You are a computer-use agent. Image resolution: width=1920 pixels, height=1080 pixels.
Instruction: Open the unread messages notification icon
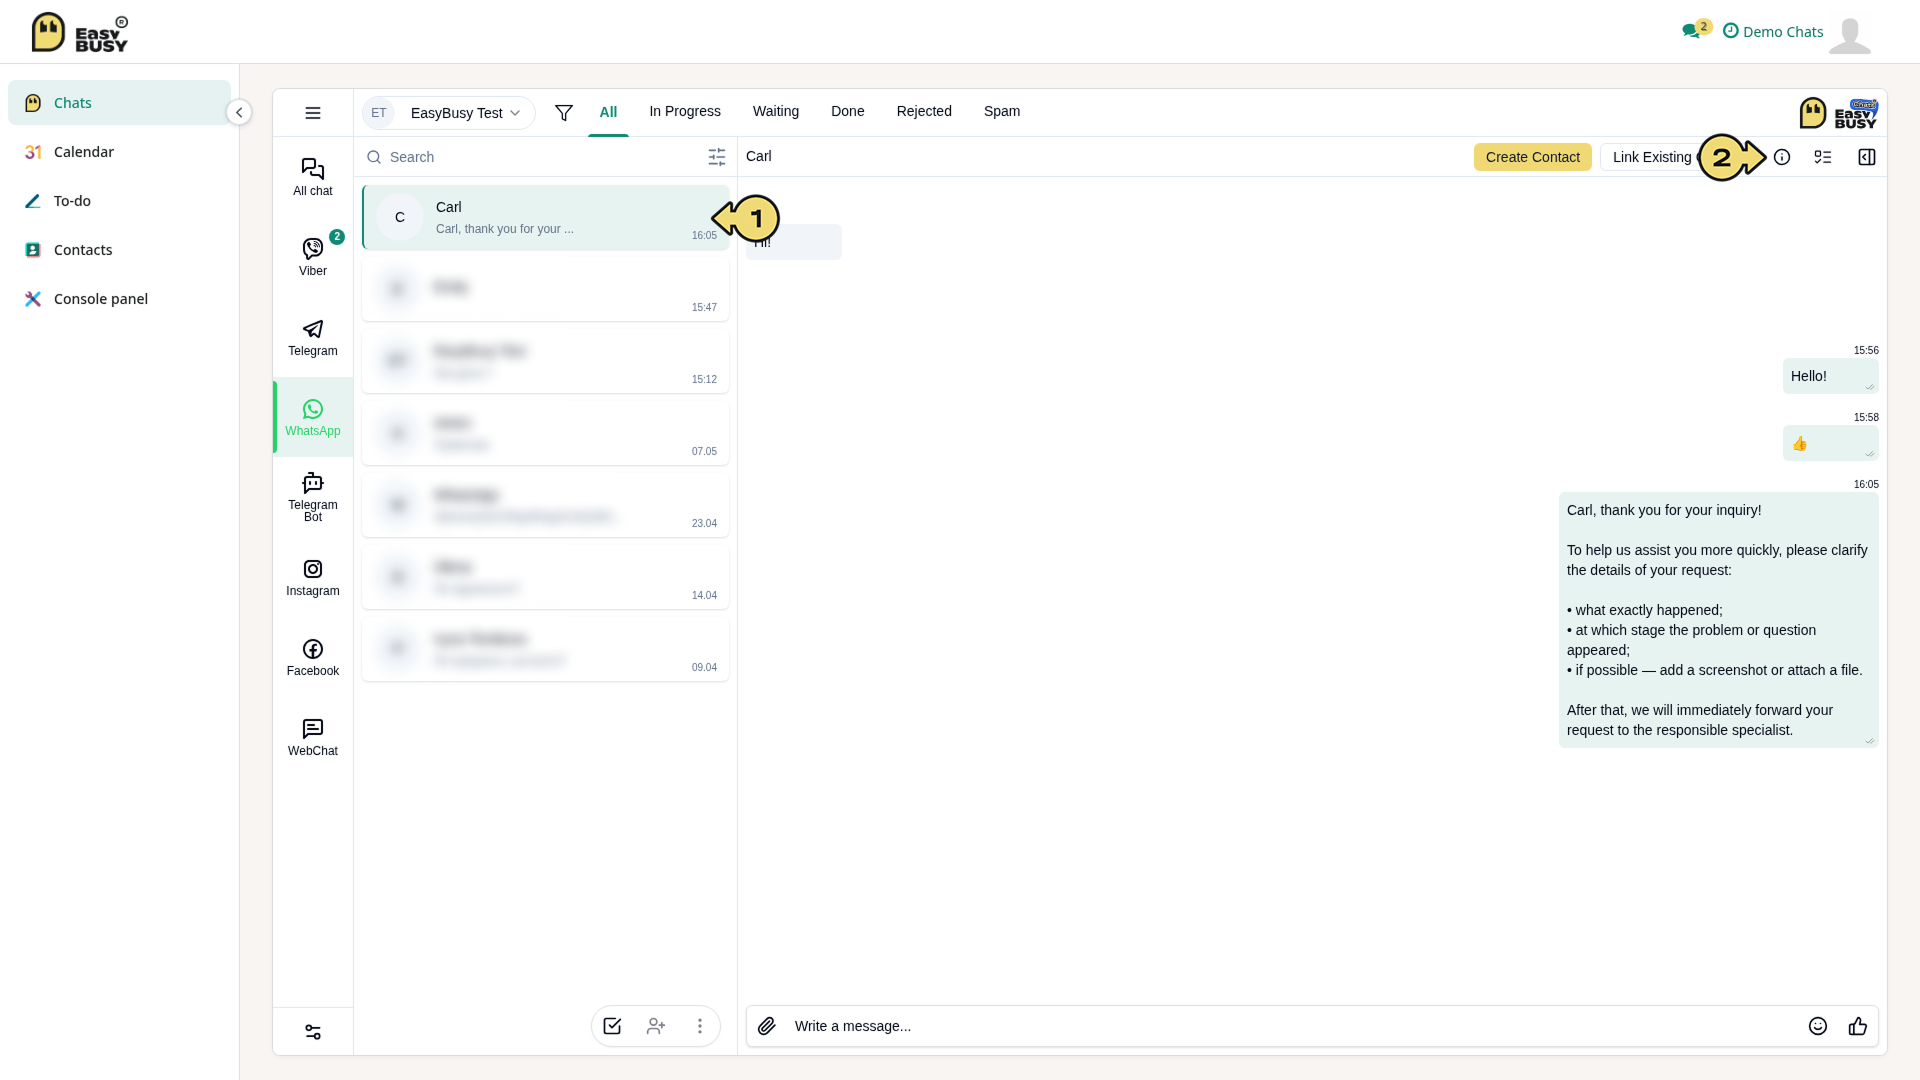(1695, 29)
